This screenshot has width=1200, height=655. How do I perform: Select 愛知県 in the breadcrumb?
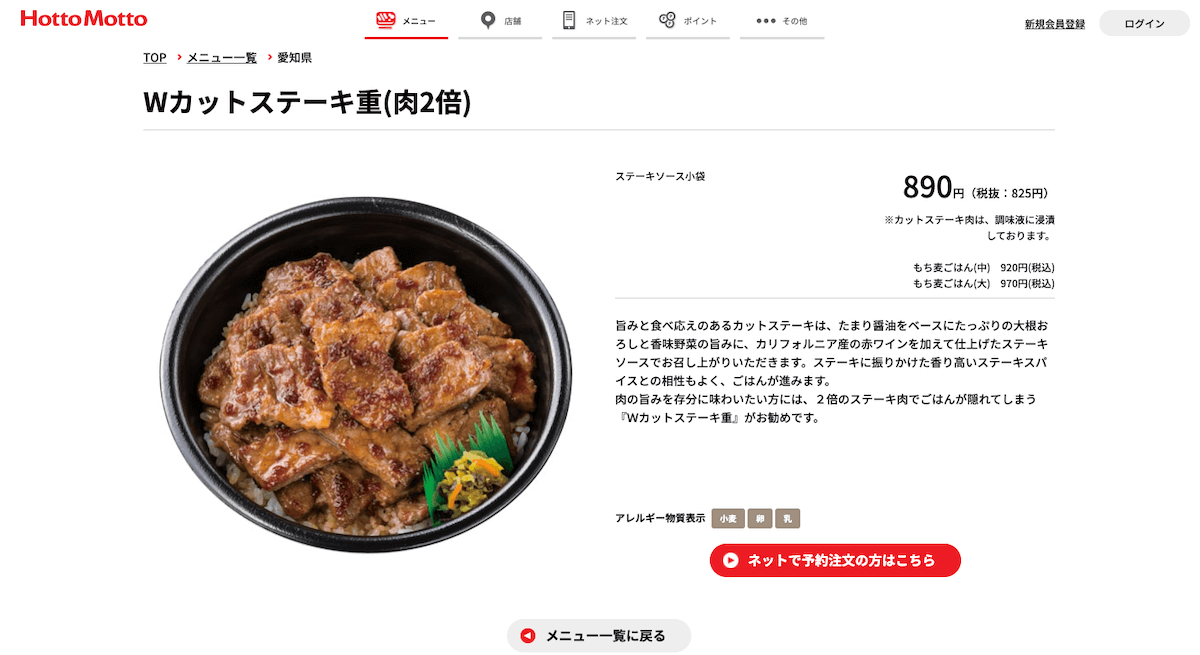(295, 58)
